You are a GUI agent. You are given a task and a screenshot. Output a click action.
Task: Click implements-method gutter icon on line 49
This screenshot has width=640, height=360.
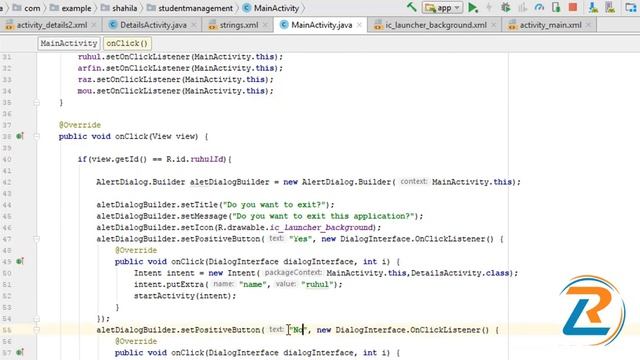(x=20, y=261)
